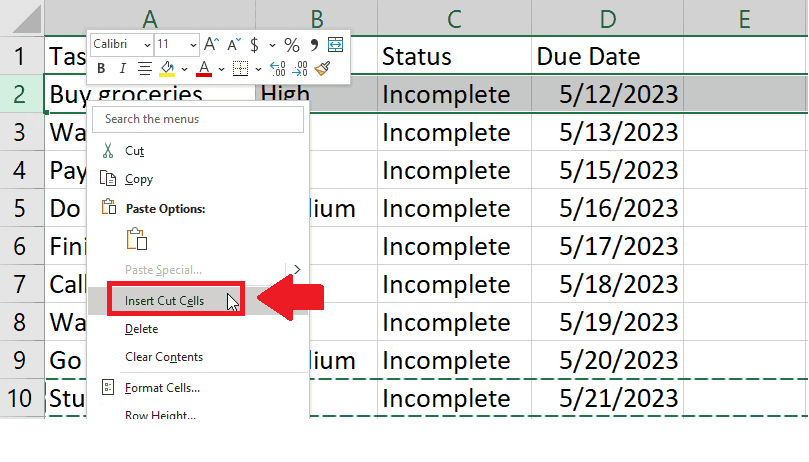Choose Copy from context menu
Image resolution: width=809 pixels, height=462 pixels.
(139, 179)
